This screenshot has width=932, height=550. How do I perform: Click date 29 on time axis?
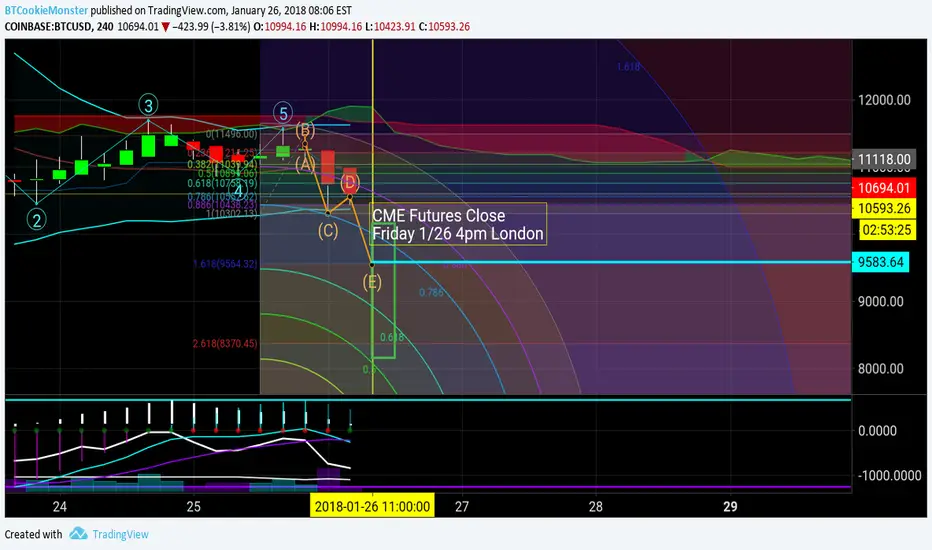[730, 507]
